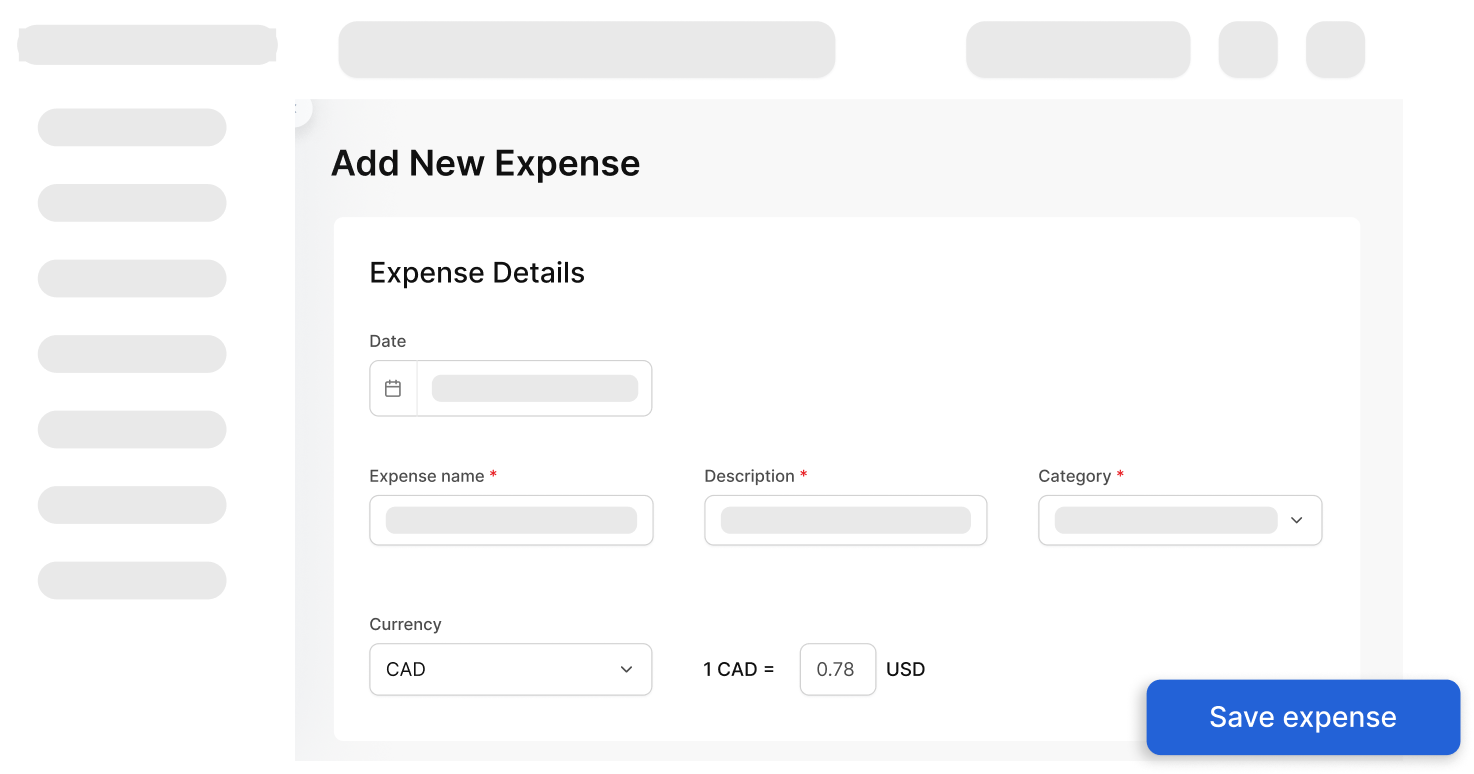Select the third sidebar menu entry

coord(131,278)
